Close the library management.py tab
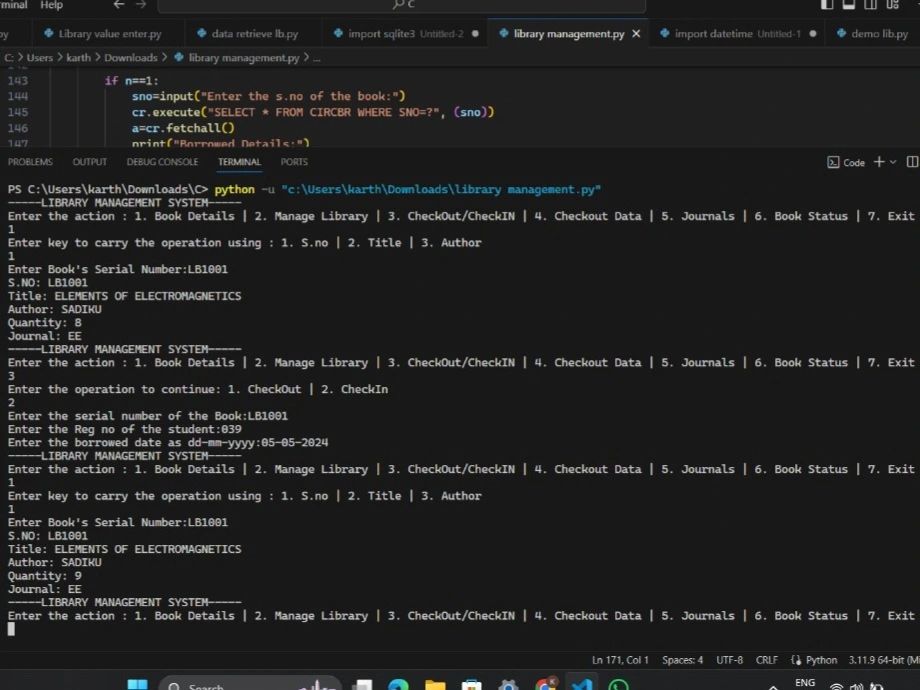This screenshot has width=920, height=690. (635, 33)
